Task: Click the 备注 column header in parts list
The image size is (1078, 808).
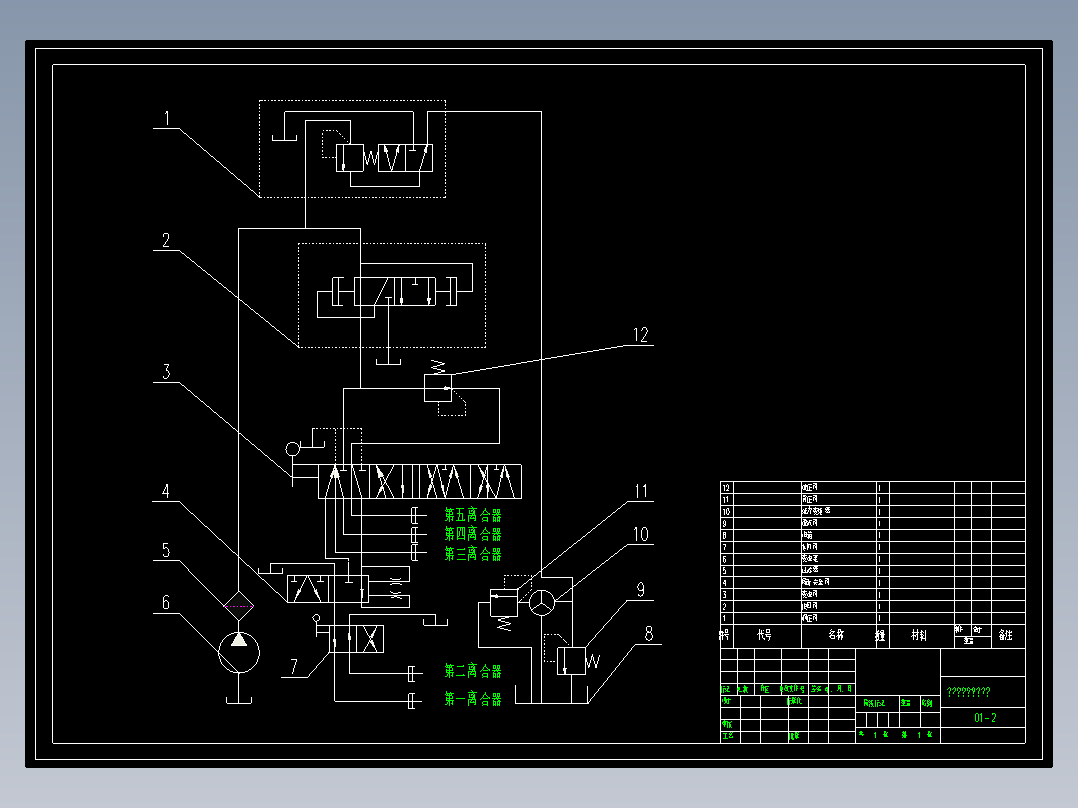Action: 1006,635
